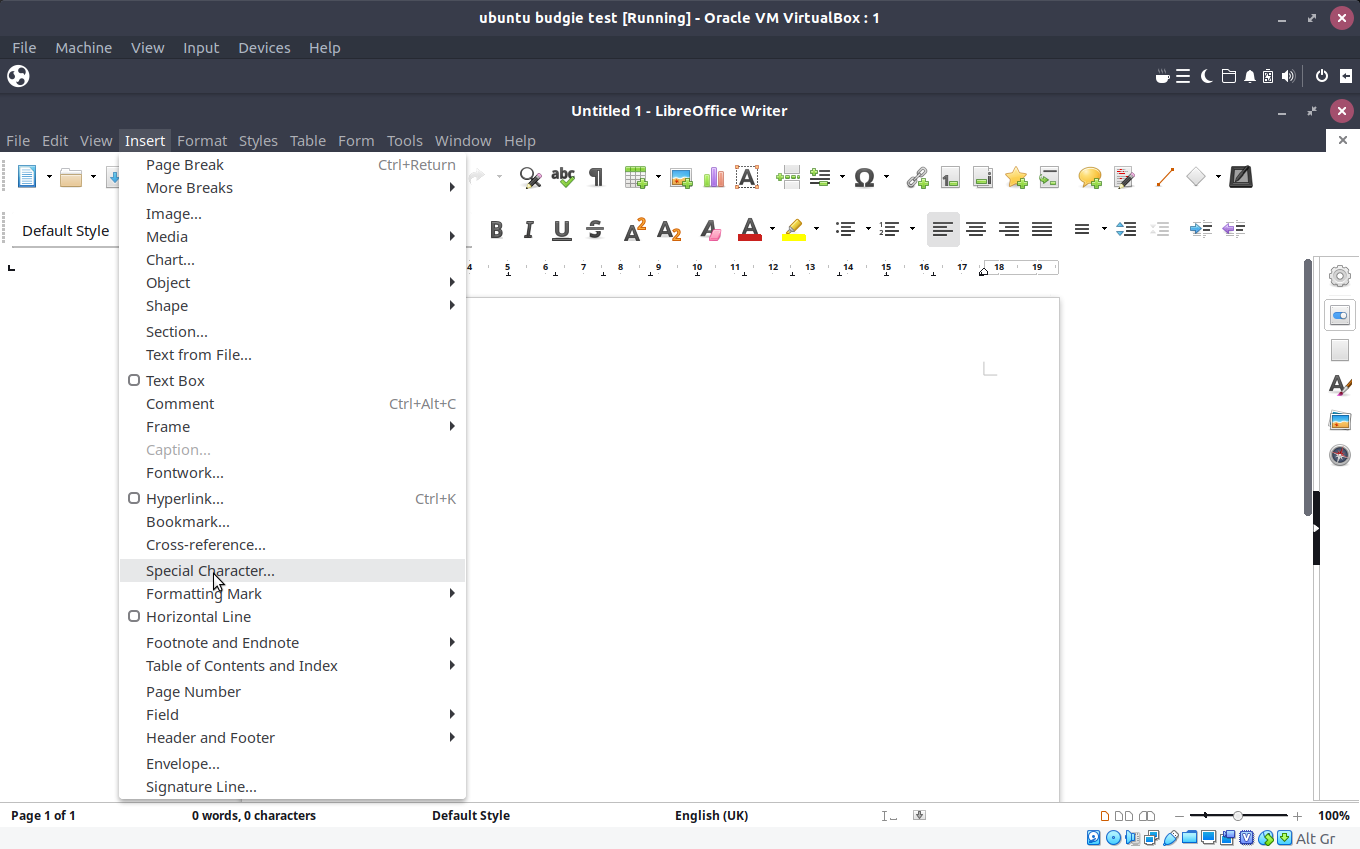Select the Insert Image toolbar icon

click(x=681, y=177)
